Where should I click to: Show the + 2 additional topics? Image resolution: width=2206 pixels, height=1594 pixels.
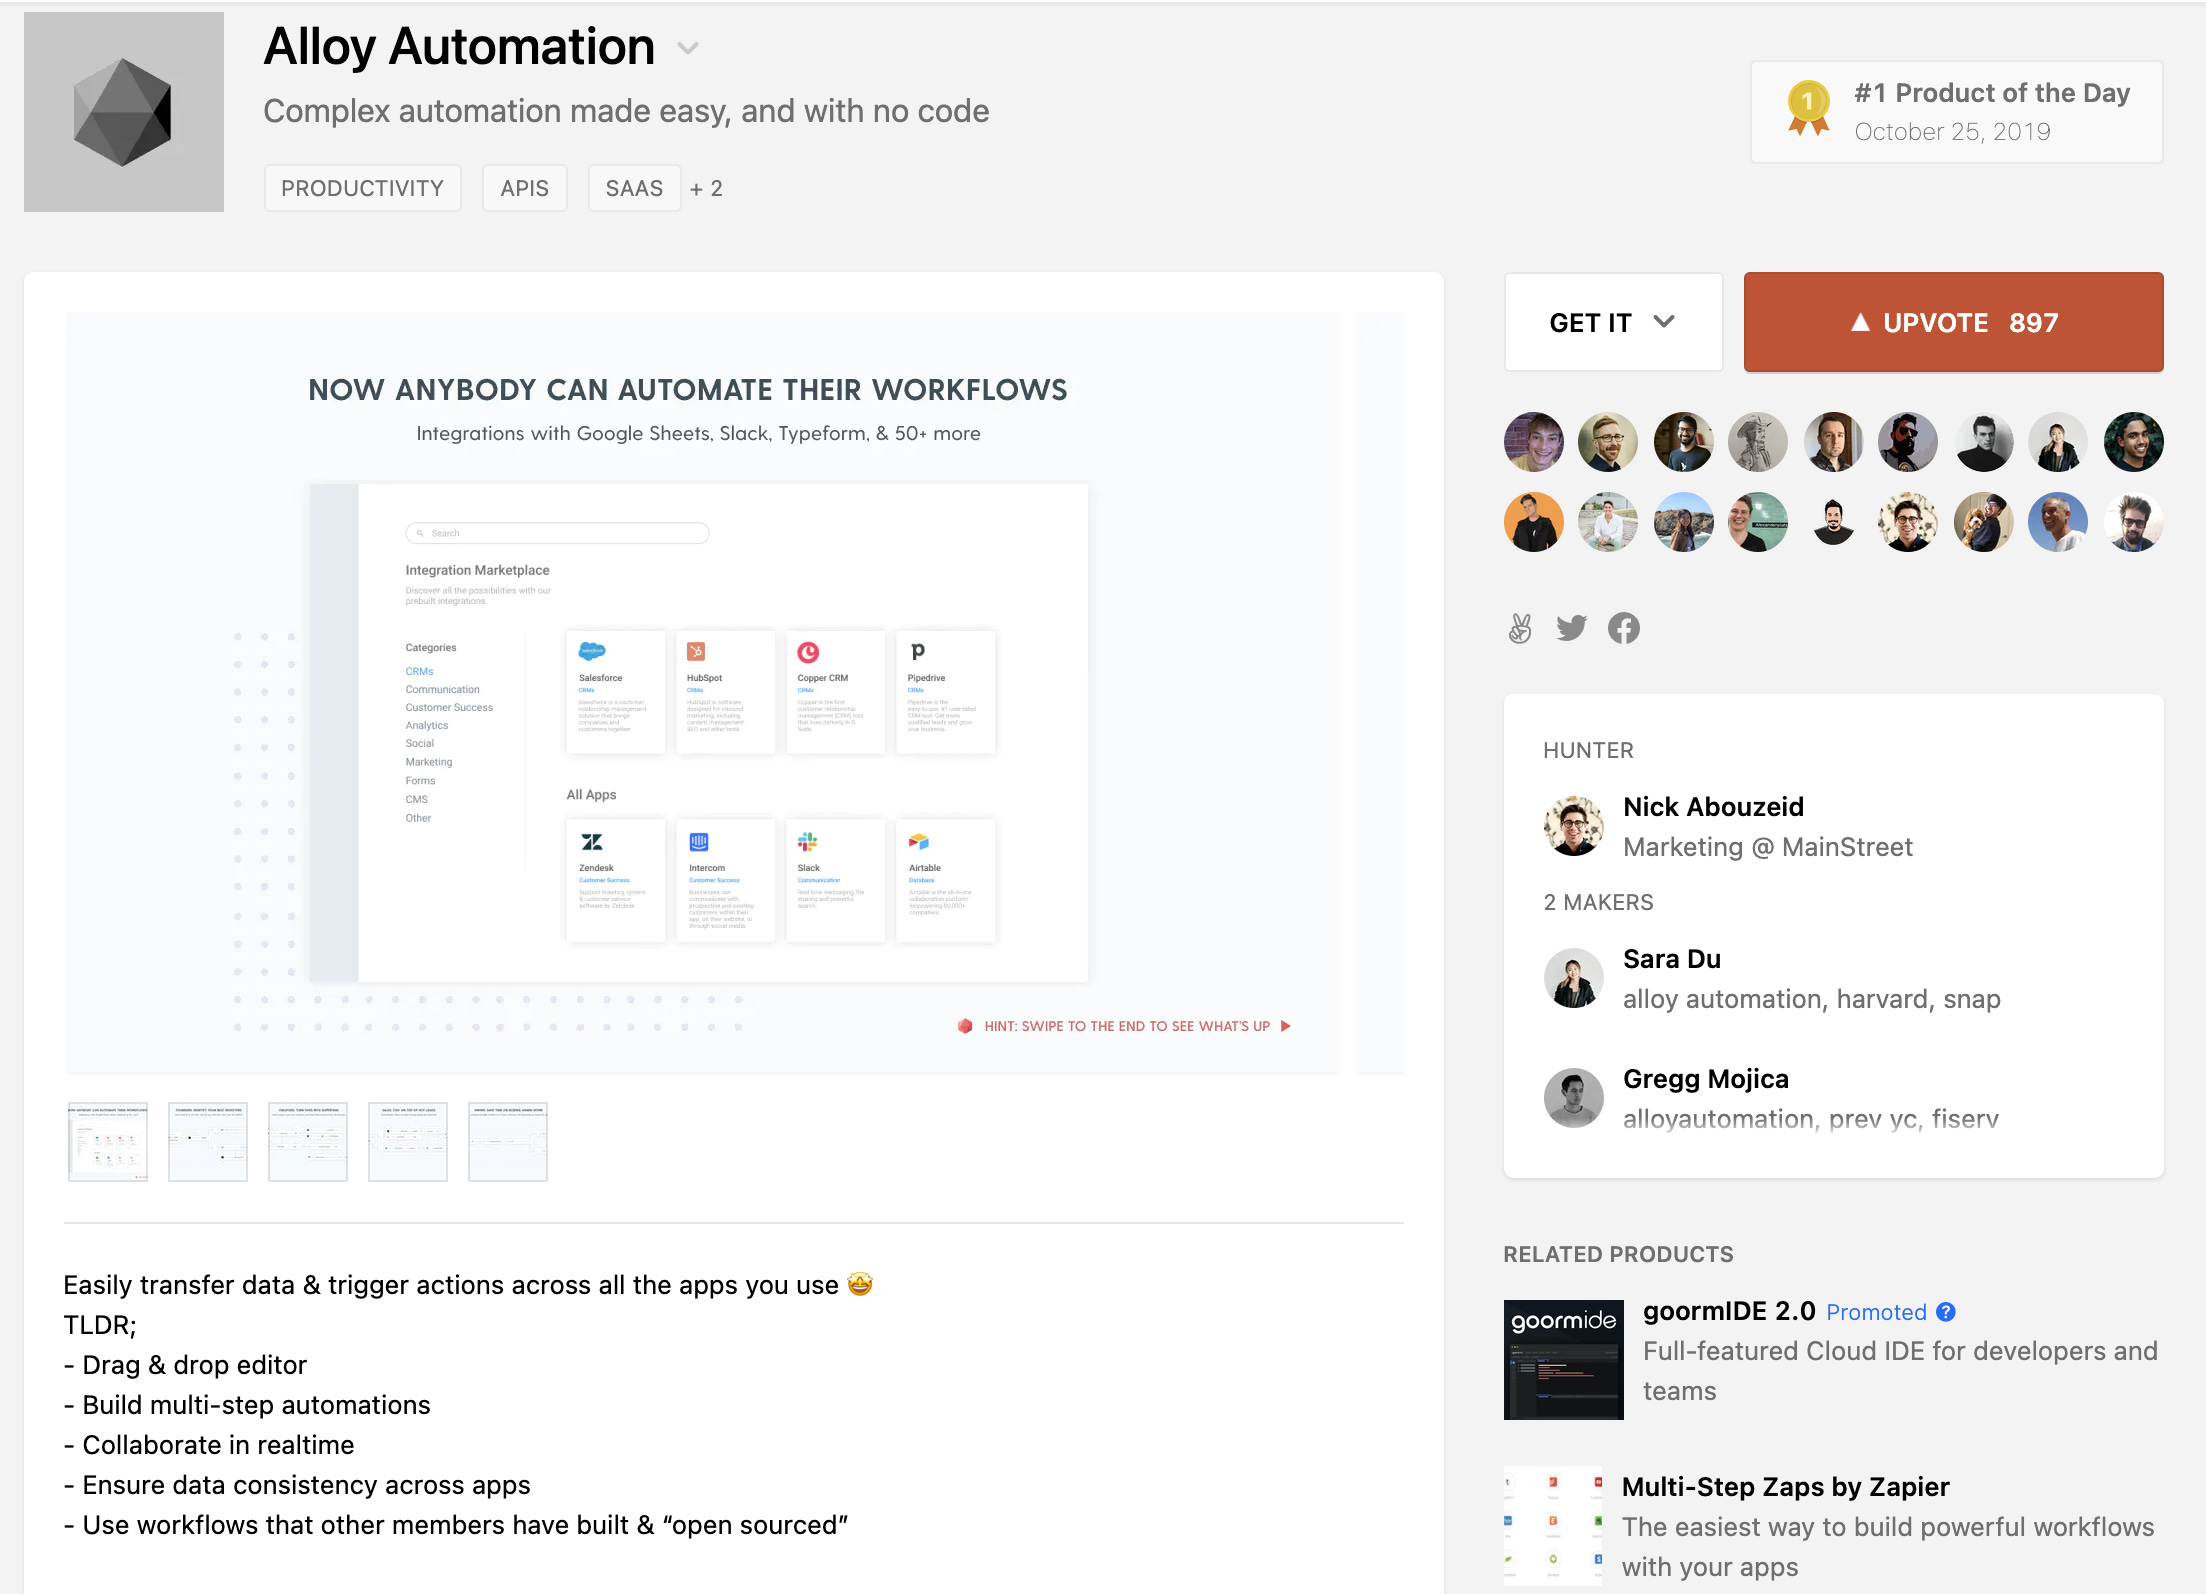tap(706, 188)
